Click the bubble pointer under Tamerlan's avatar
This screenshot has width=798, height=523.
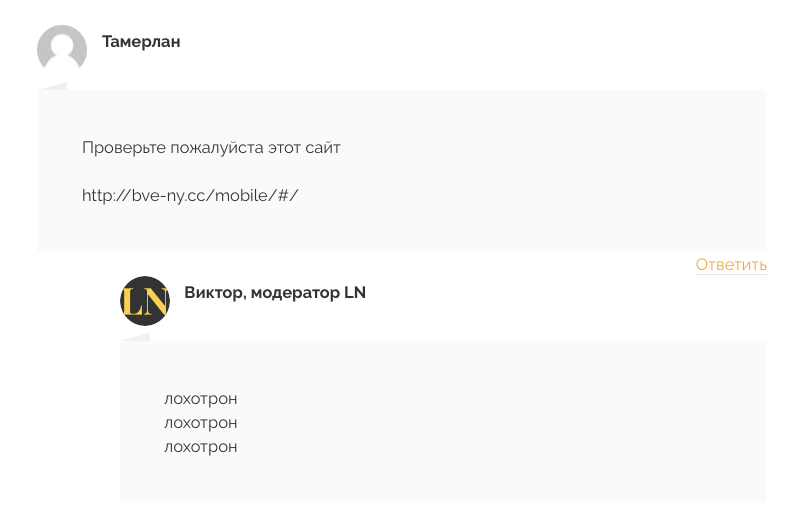pyautogui.click(x=53, y=86)
